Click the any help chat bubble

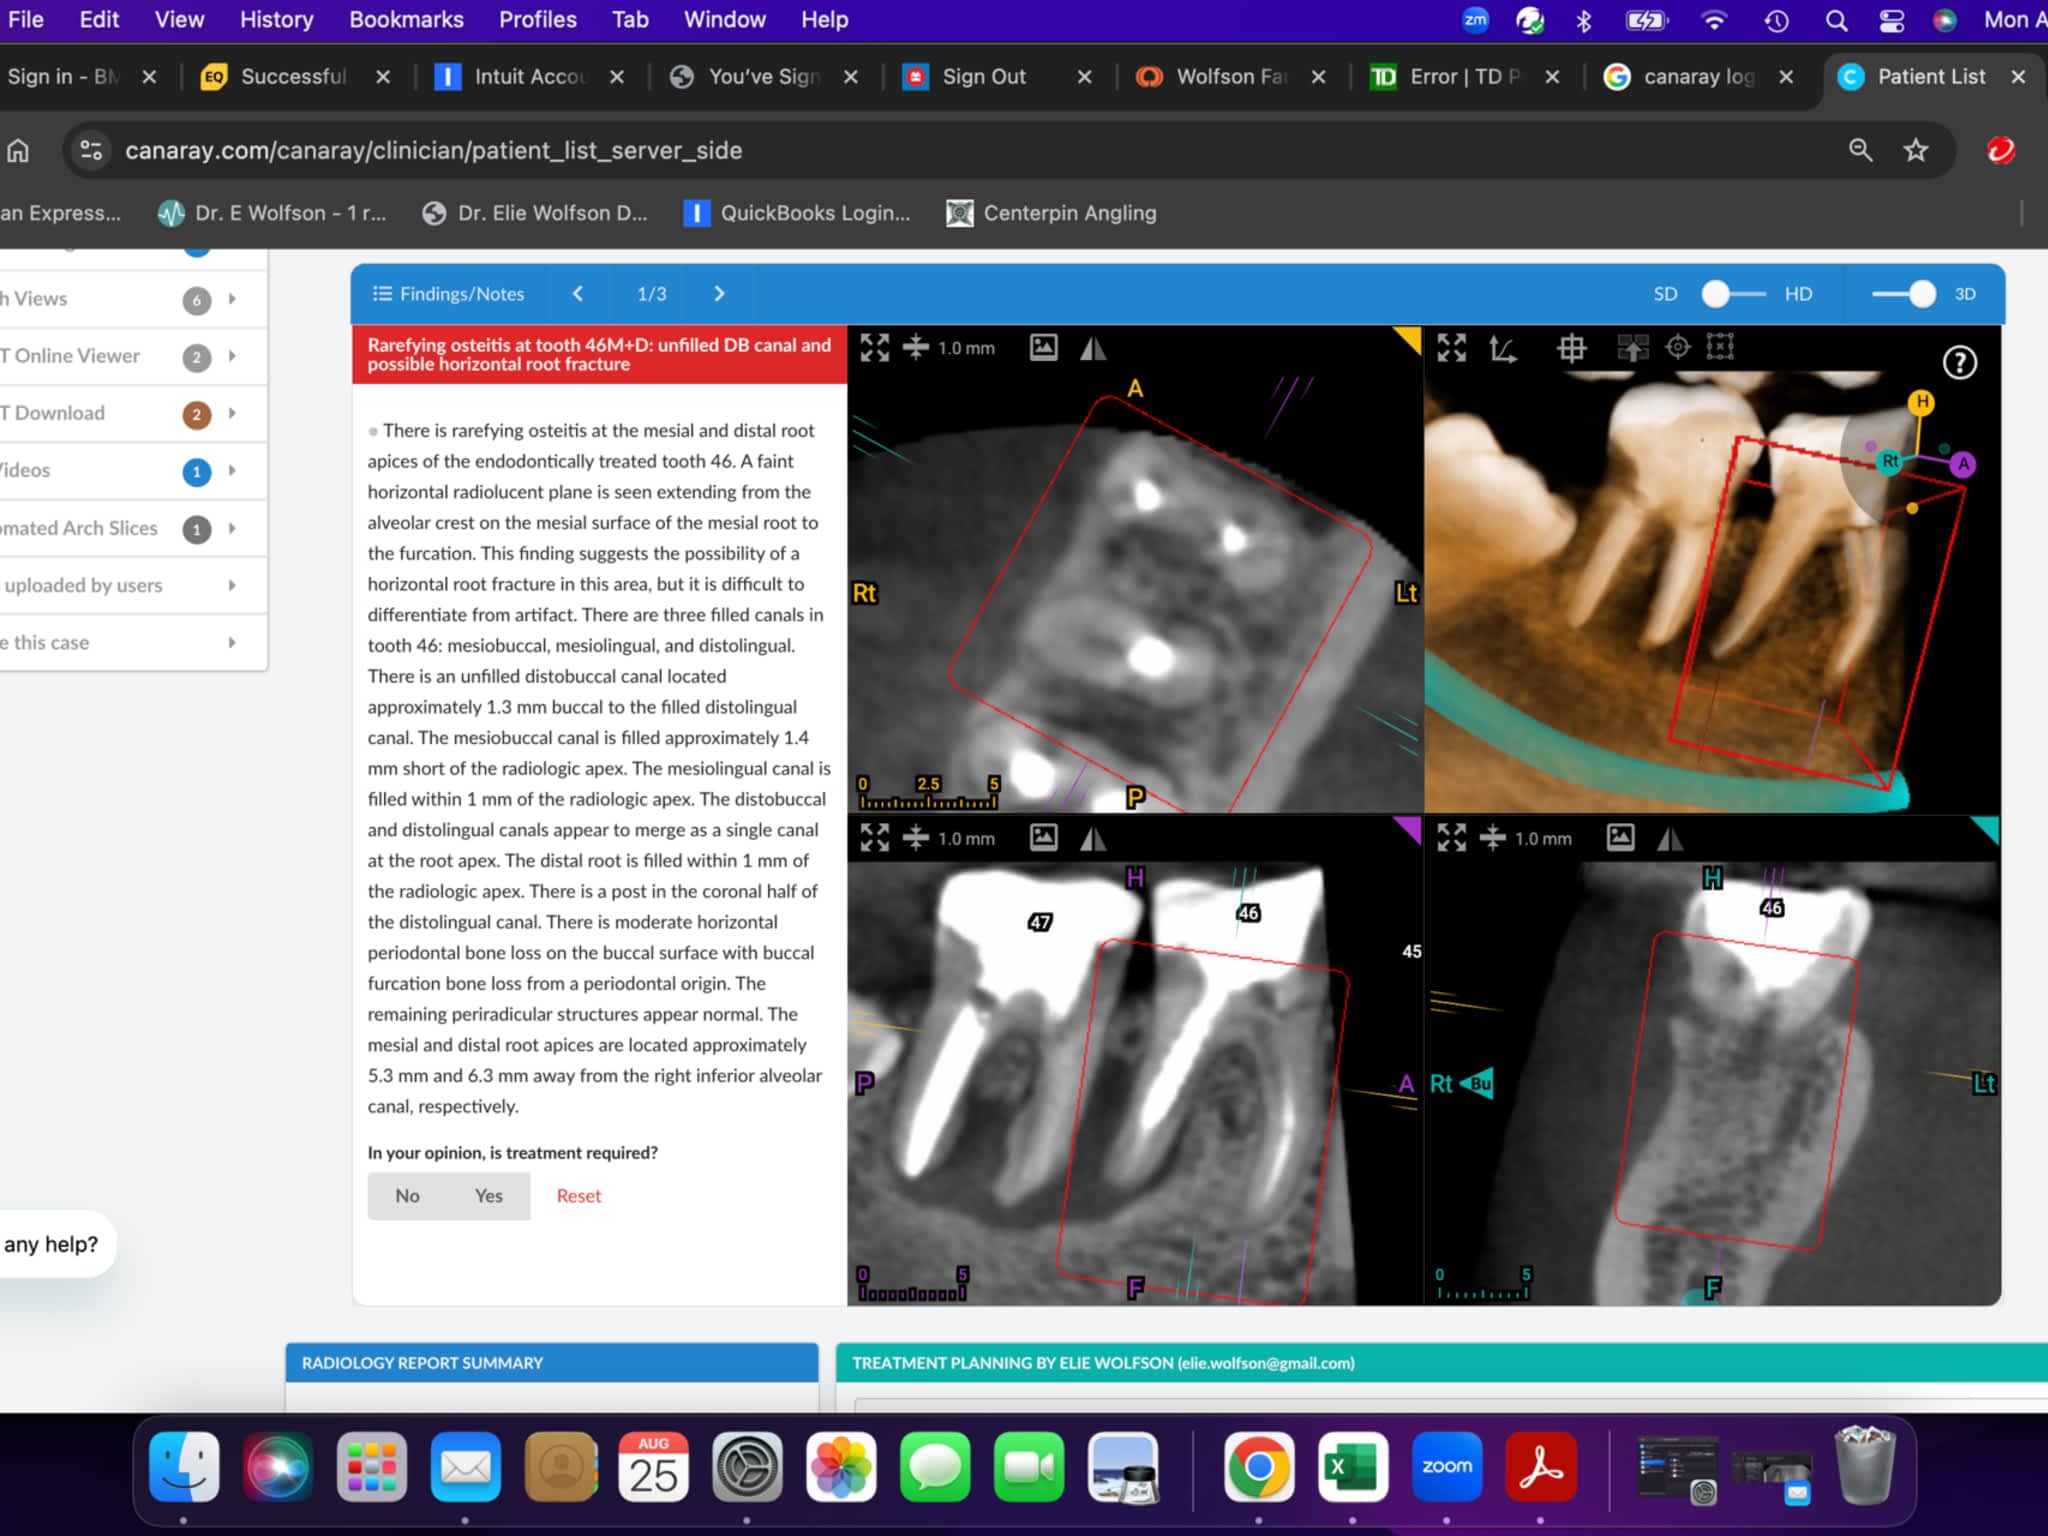52,1244
